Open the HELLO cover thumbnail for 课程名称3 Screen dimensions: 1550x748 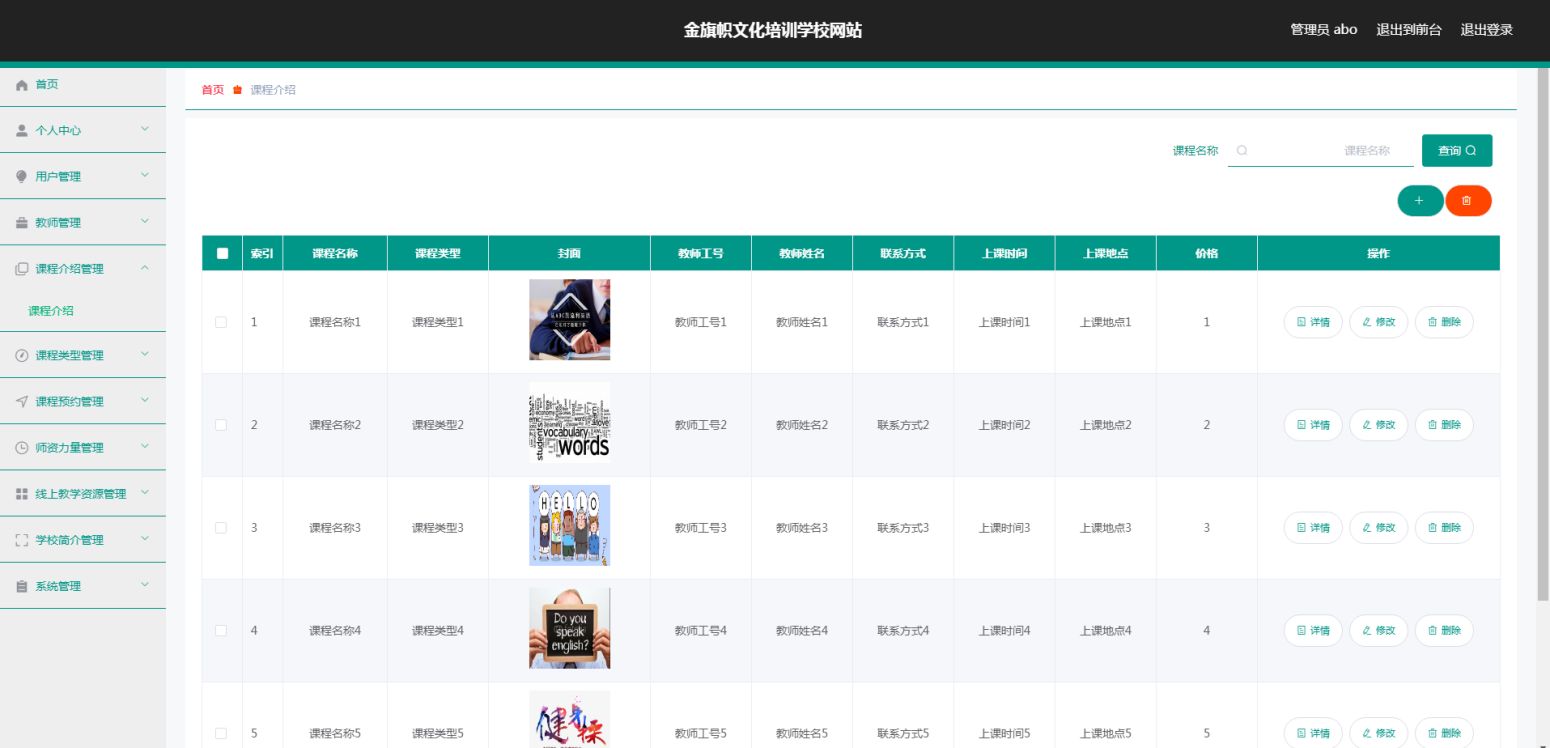(x=569, y=526)
